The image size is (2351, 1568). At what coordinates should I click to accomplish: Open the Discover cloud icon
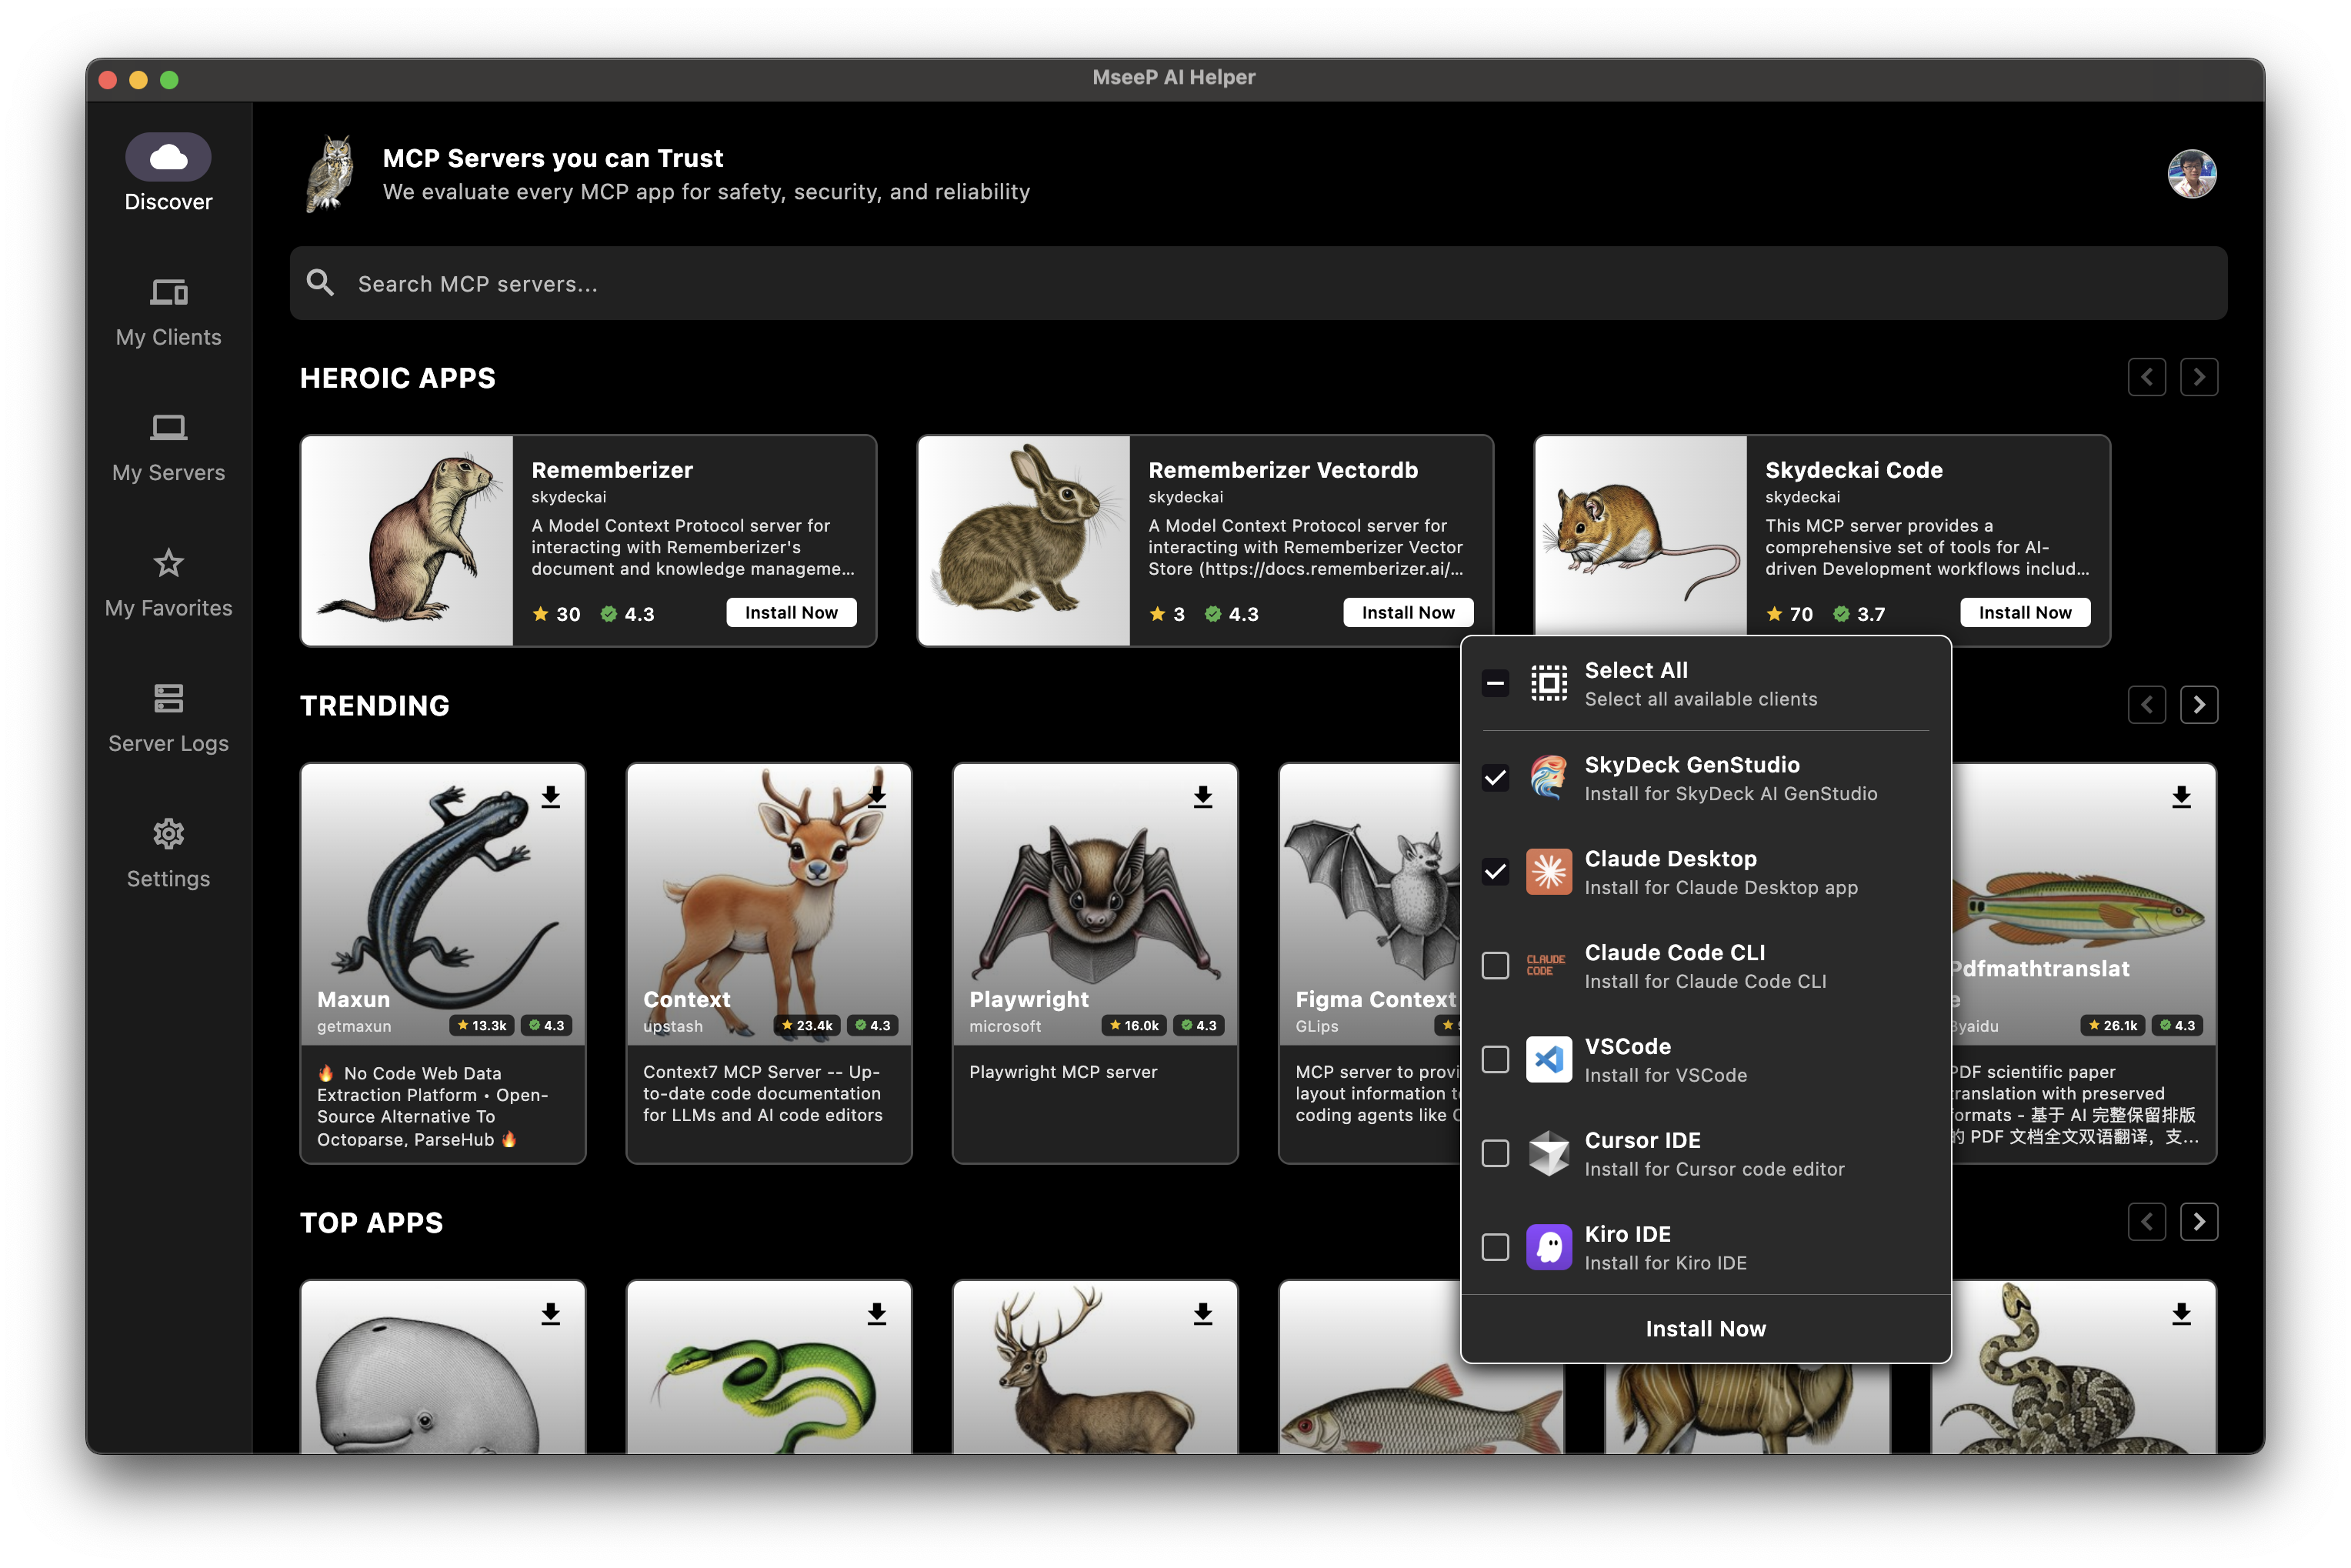click(168, 157)
